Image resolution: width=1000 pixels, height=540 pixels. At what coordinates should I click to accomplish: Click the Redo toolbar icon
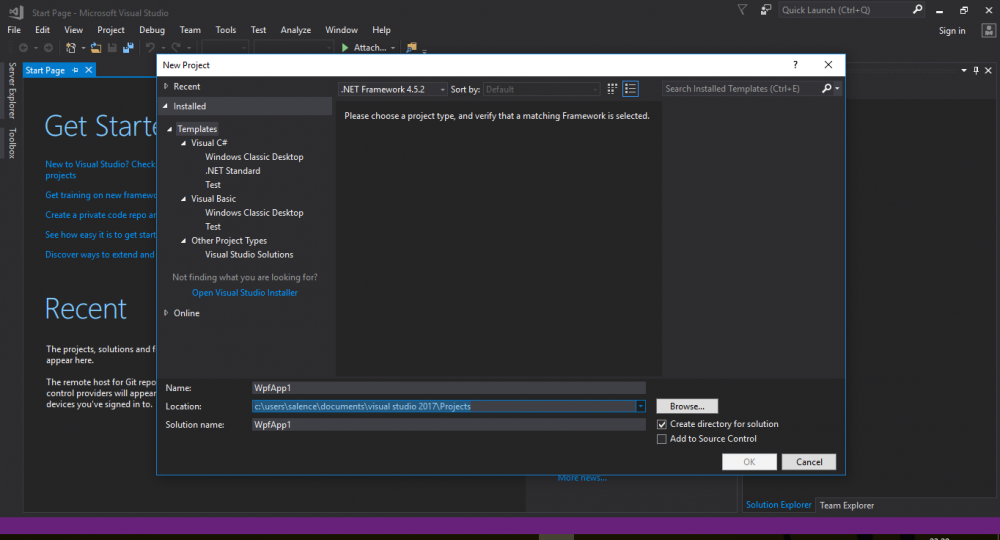[x=176, y=47]
